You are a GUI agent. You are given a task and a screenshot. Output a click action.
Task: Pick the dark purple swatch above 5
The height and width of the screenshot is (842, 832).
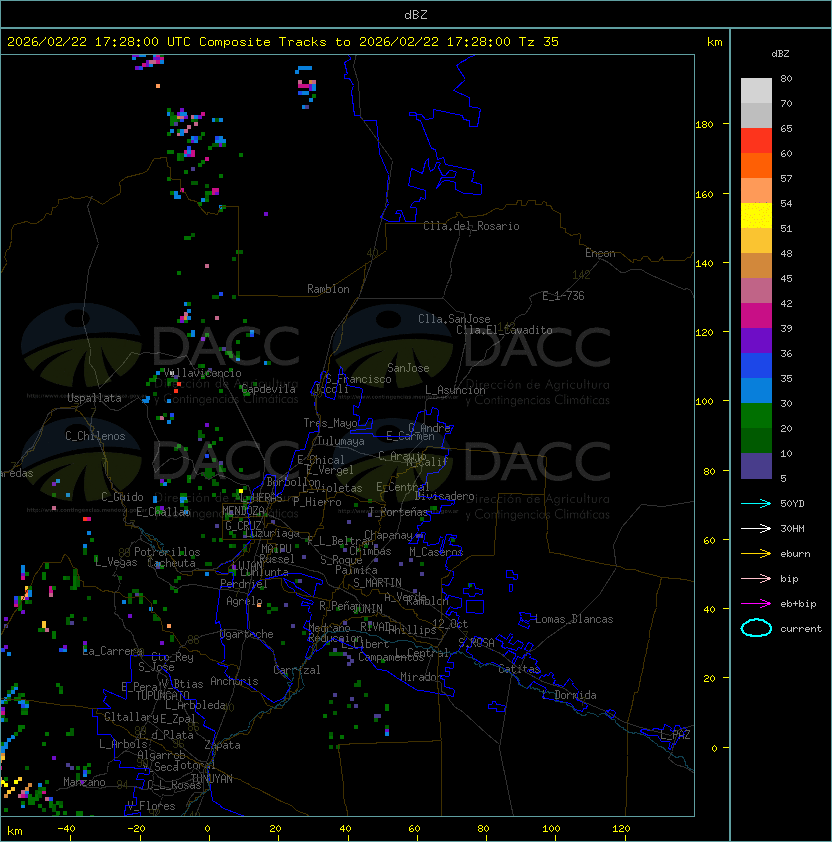(756, 466)
